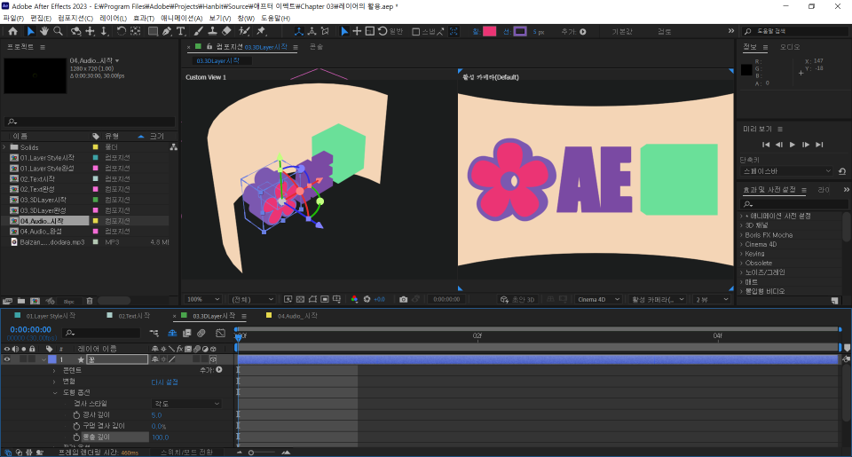Click the composition mini-flowchart icon in timeline
852x457 pixels.
154,333
